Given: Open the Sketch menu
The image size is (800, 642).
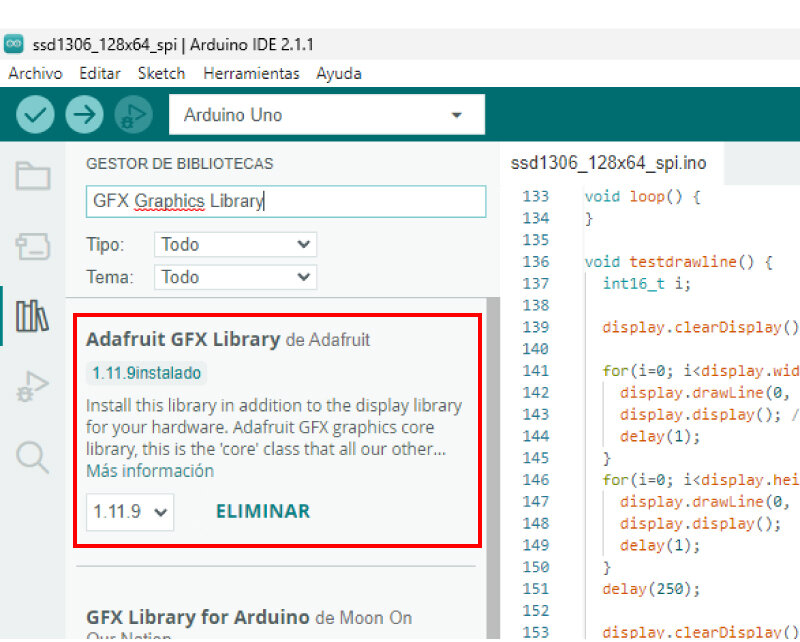Looking at the screenshot, I should [x=161, y=73].
